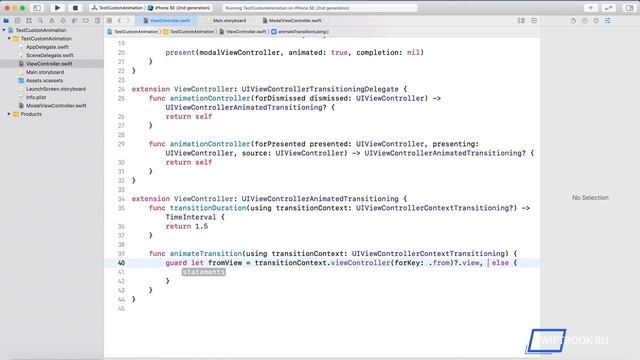Click 'return self' on line 26
Viewport: 640px width, 360px height.
[x=189, y=116]
